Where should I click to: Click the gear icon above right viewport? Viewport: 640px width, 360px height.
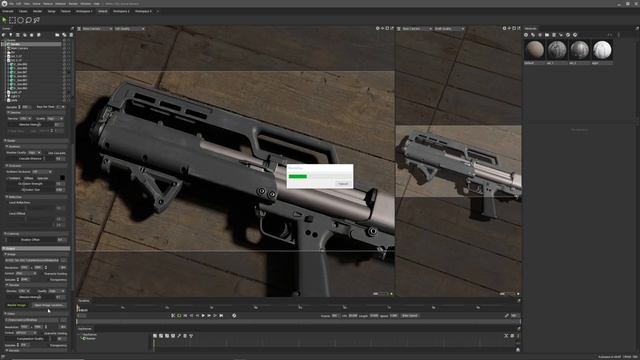504,29
